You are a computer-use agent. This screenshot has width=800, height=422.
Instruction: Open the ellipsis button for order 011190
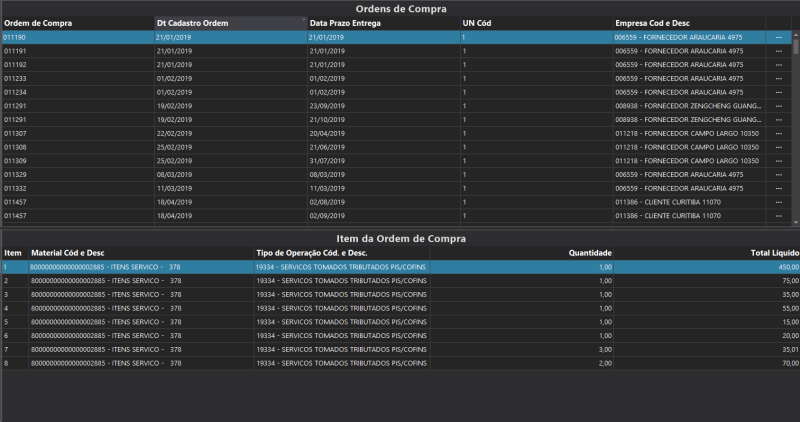pos(778,37)
